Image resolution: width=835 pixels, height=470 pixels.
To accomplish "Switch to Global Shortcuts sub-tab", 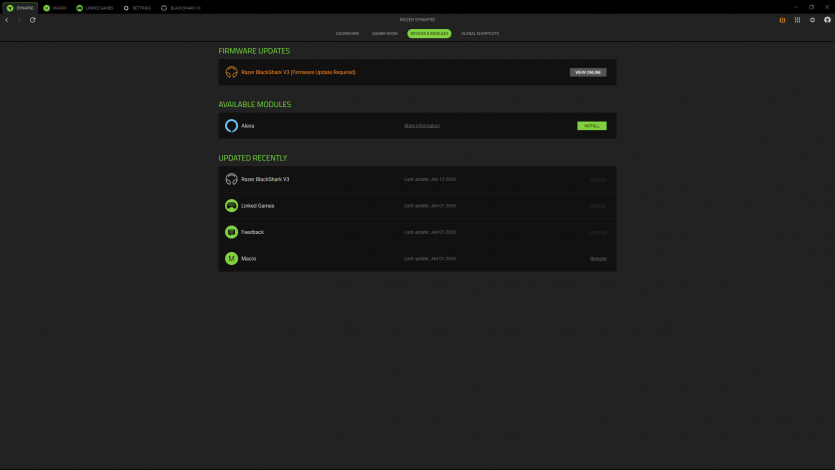I will coord(480,34).
